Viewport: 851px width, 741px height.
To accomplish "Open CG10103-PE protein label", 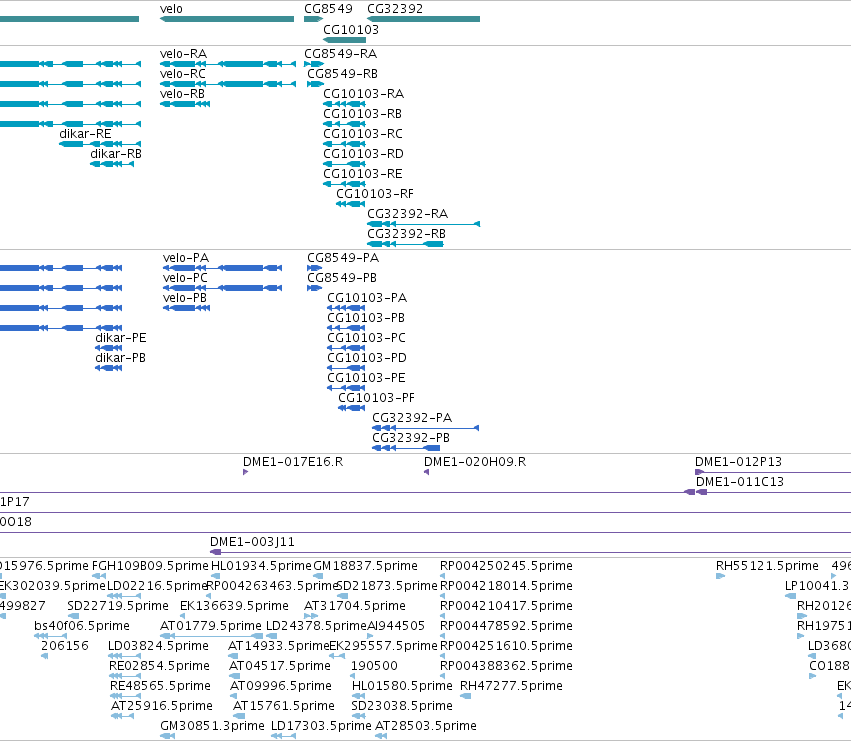I will click(x=366, y=378).
